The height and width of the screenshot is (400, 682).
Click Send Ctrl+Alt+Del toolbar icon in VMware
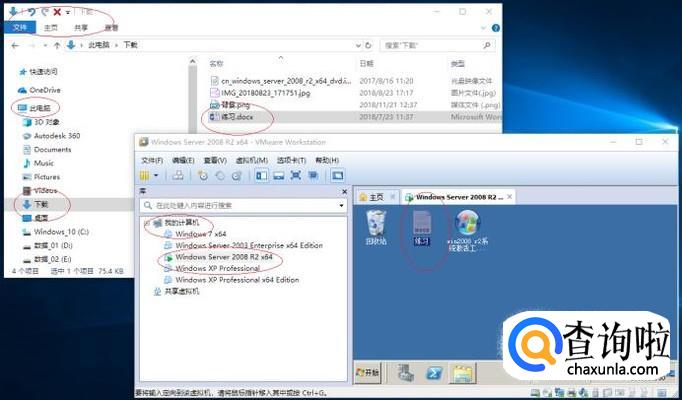(x=177, y=176)
